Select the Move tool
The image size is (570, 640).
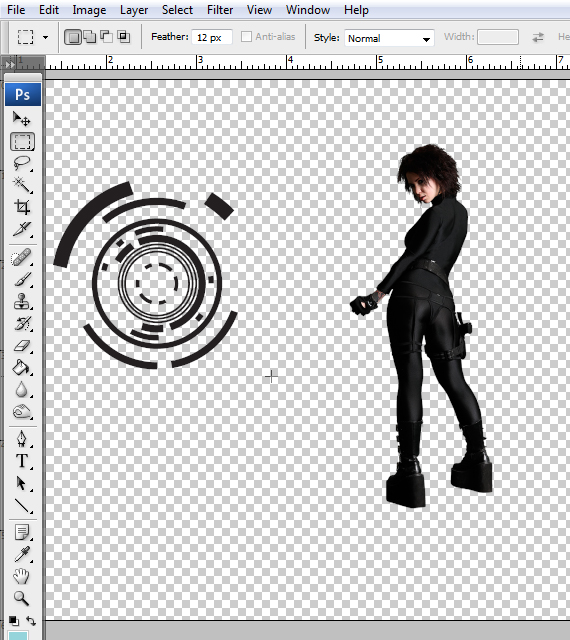click(x=22, y=119)
